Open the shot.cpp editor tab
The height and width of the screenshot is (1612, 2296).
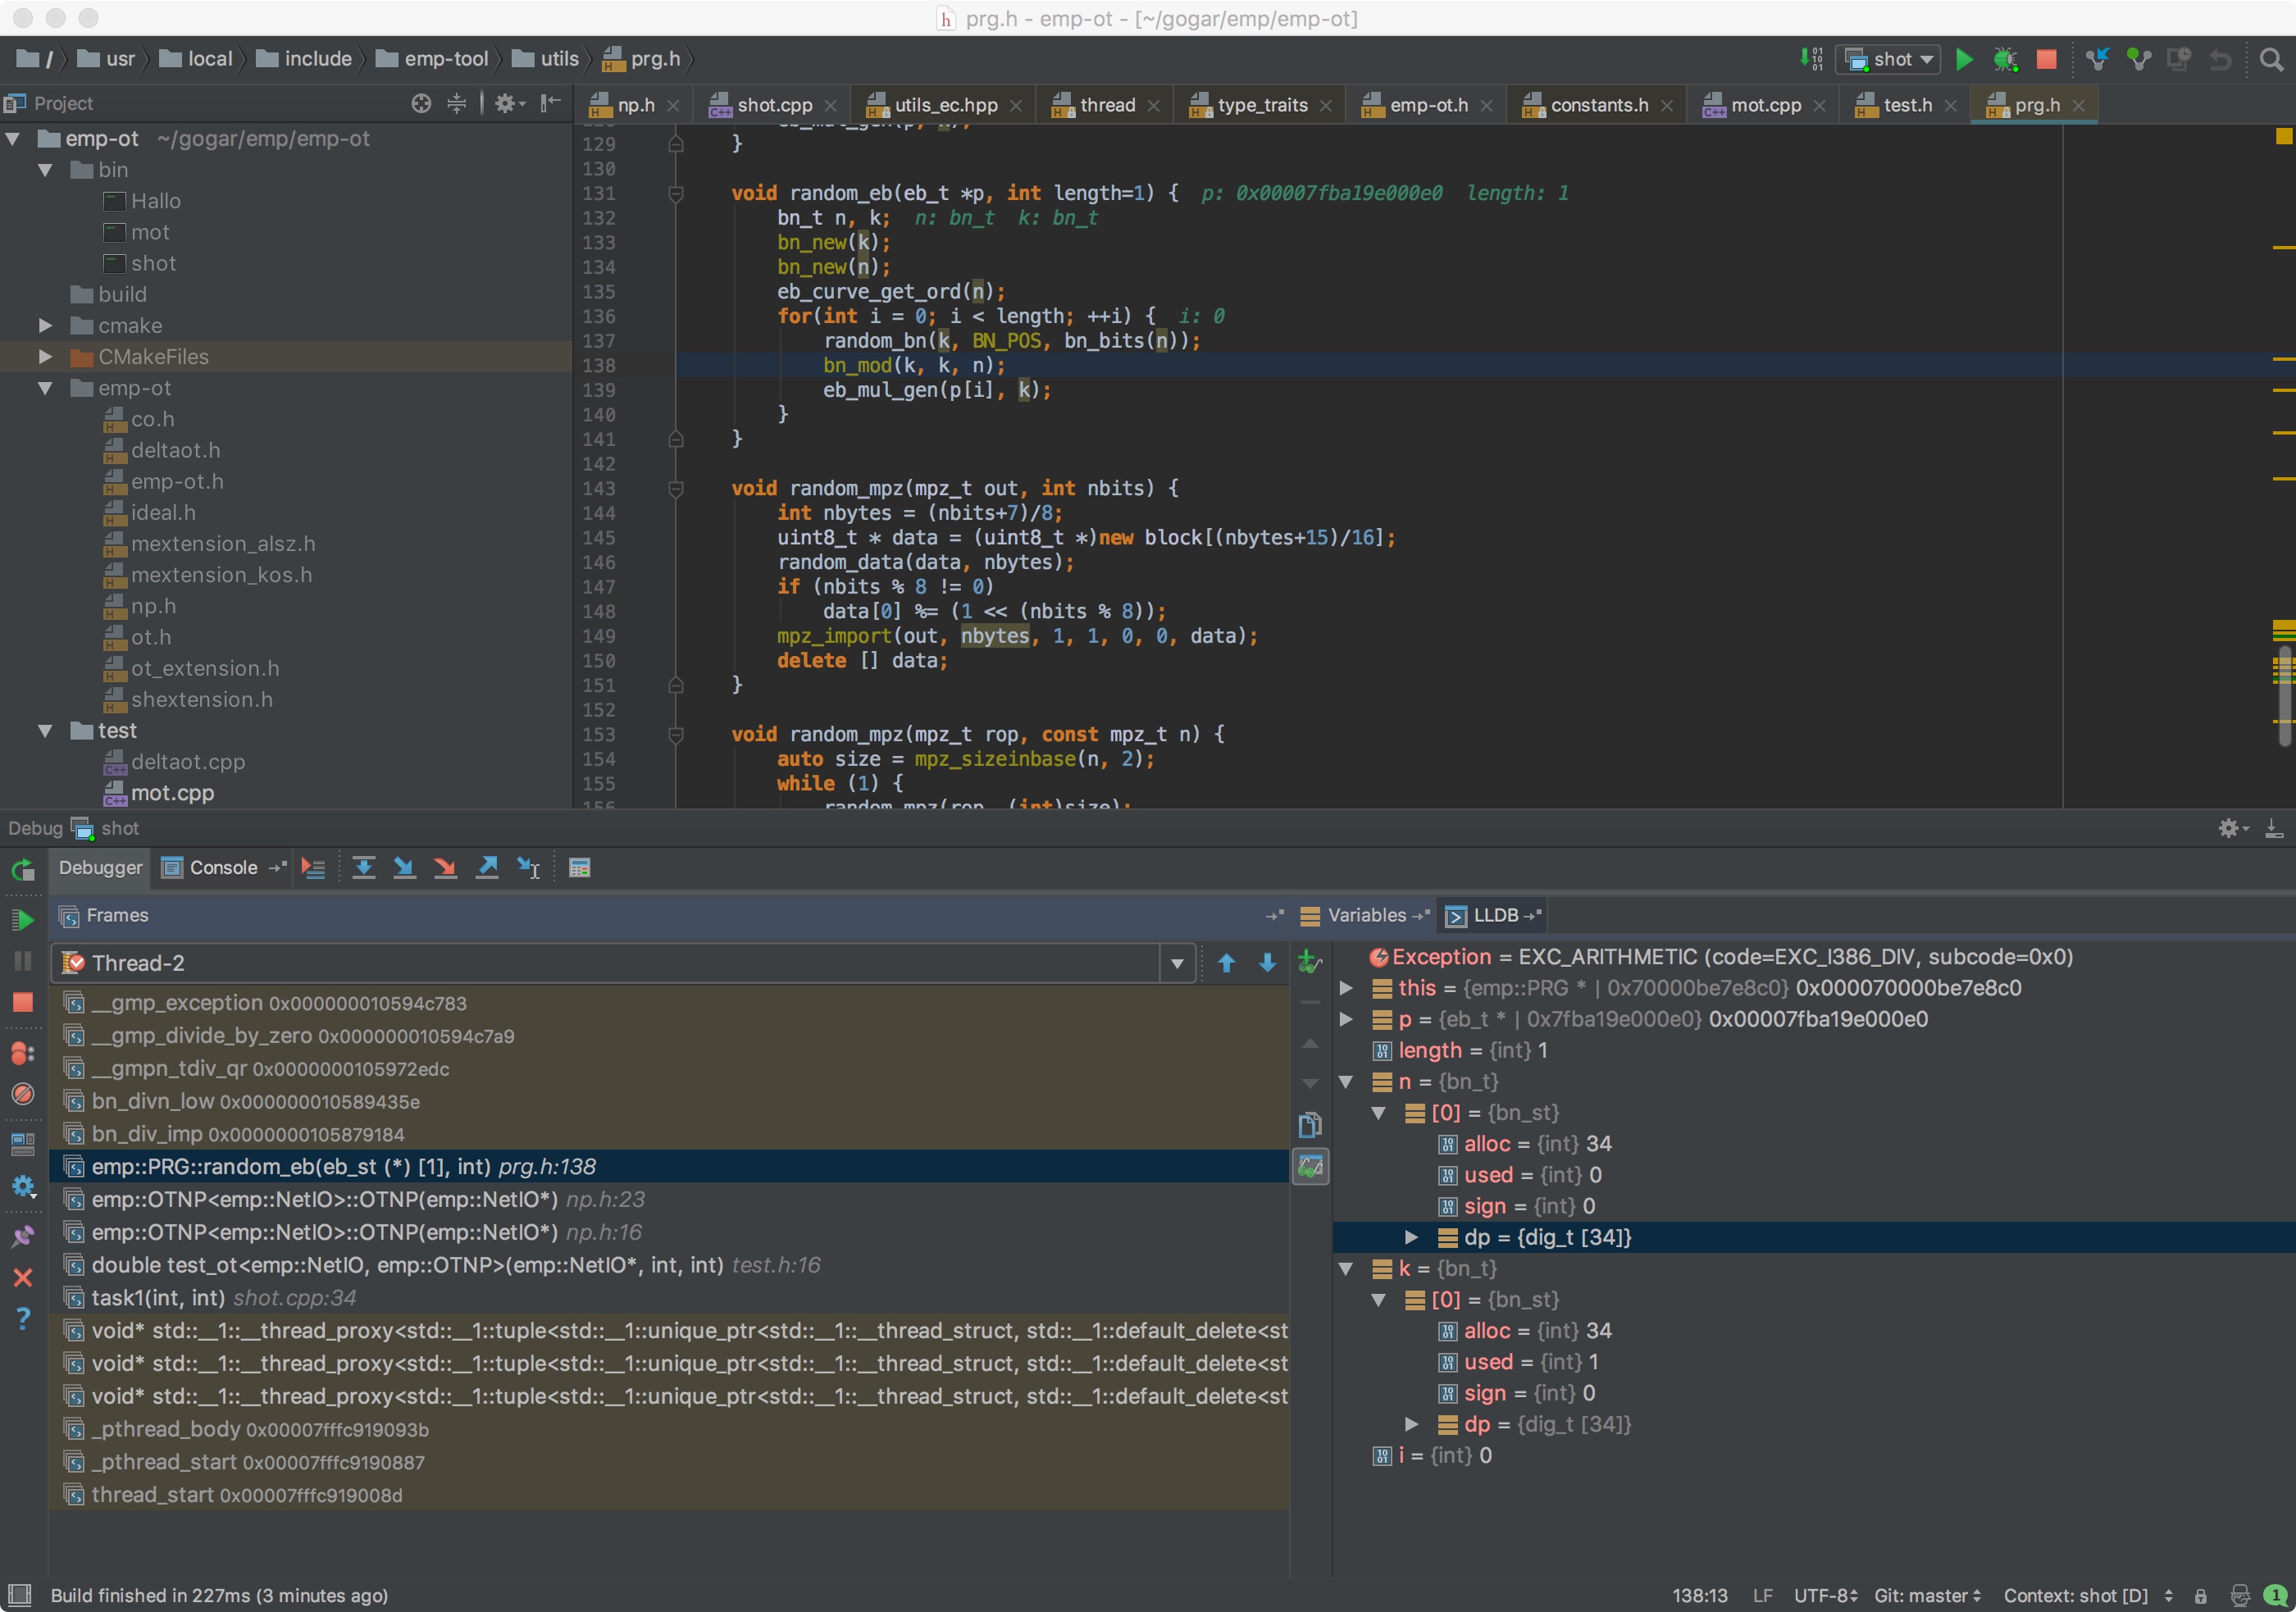[x=773, y=105]
